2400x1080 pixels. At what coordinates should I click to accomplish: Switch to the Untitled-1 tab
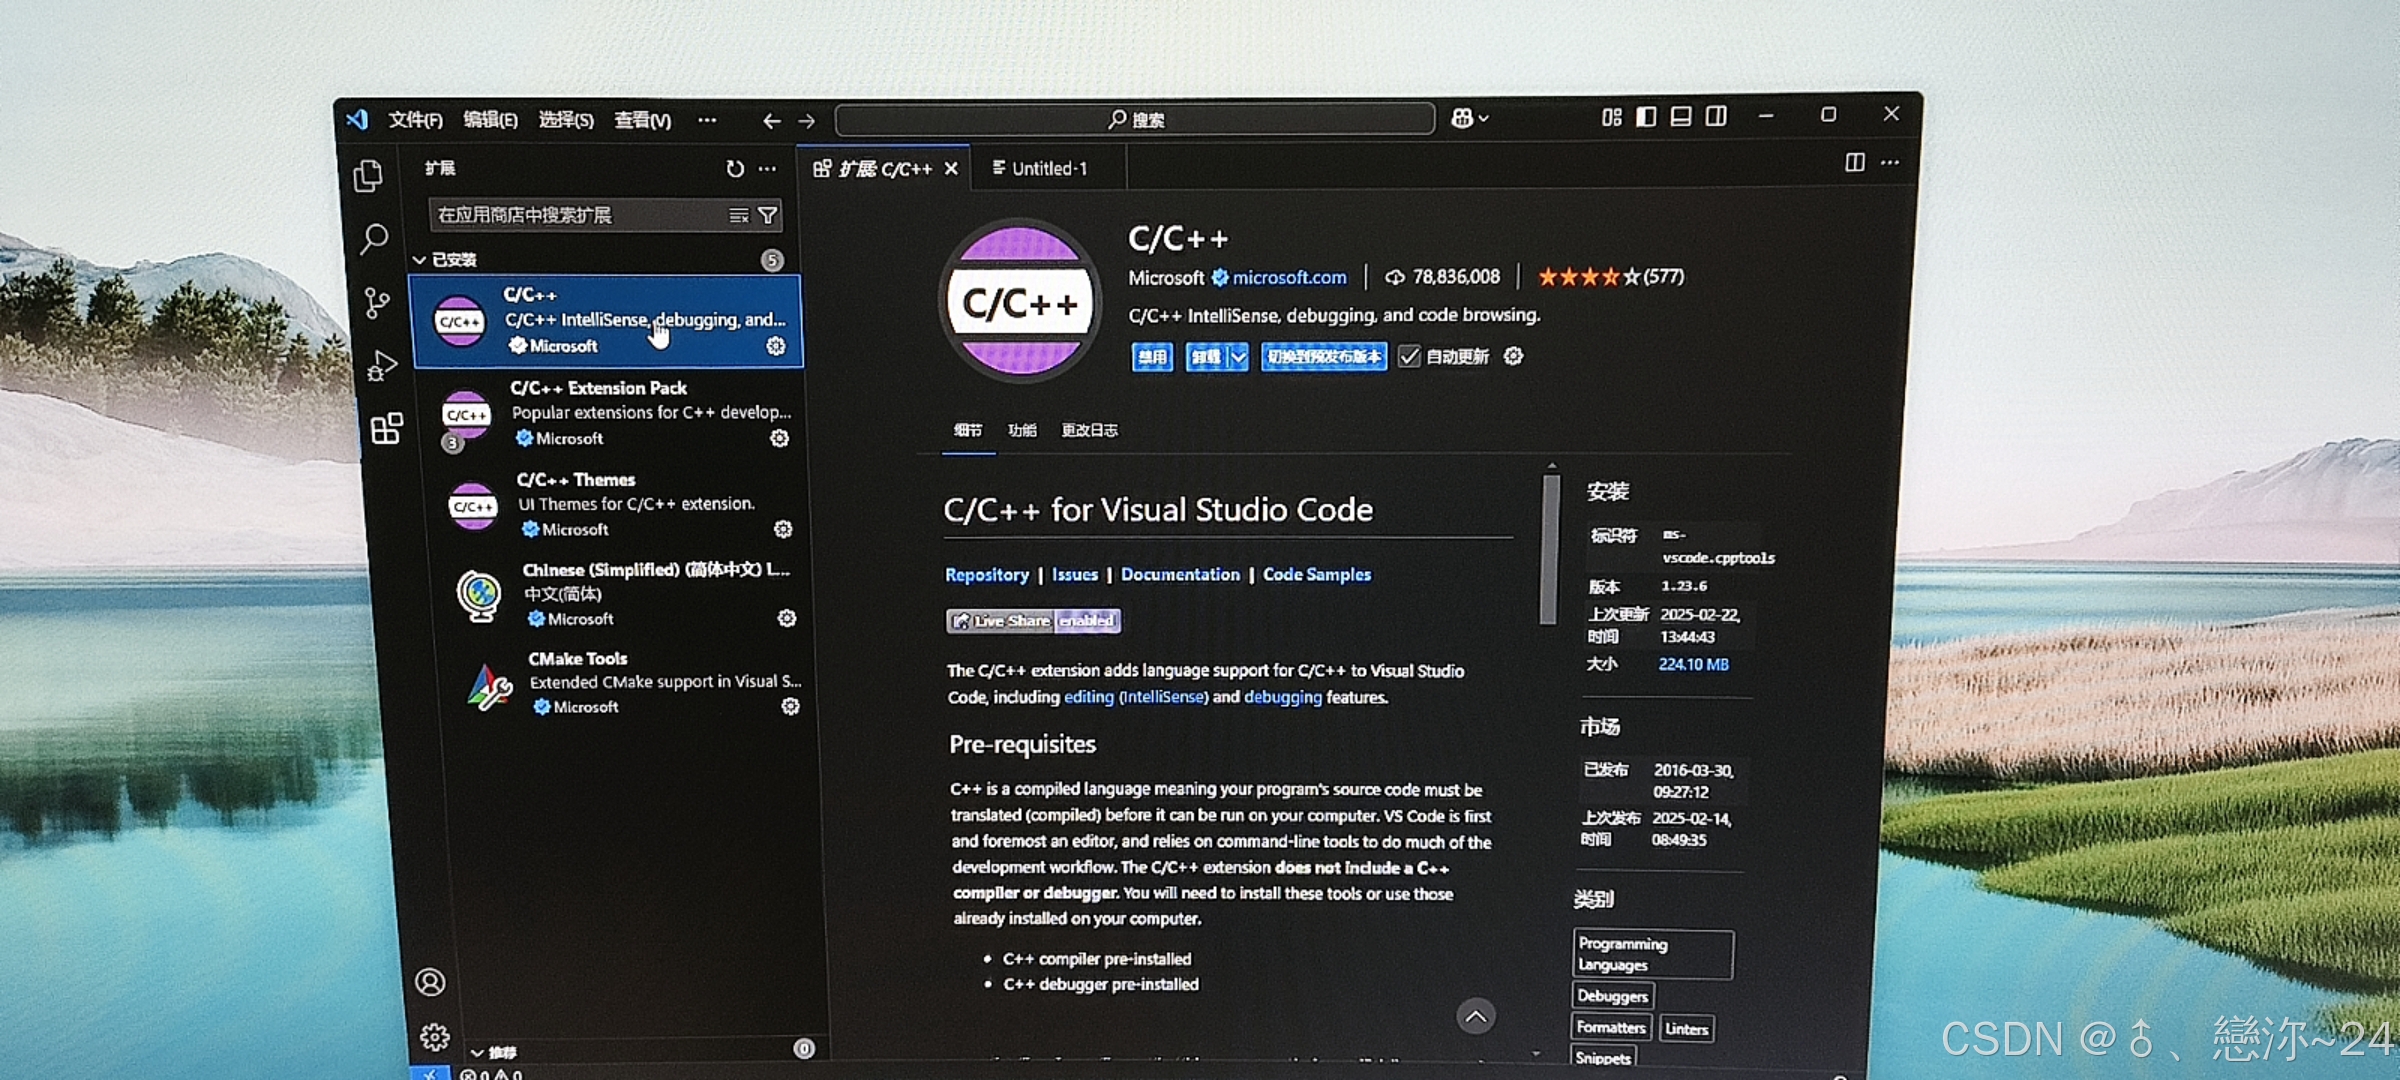click(1045, 168)
